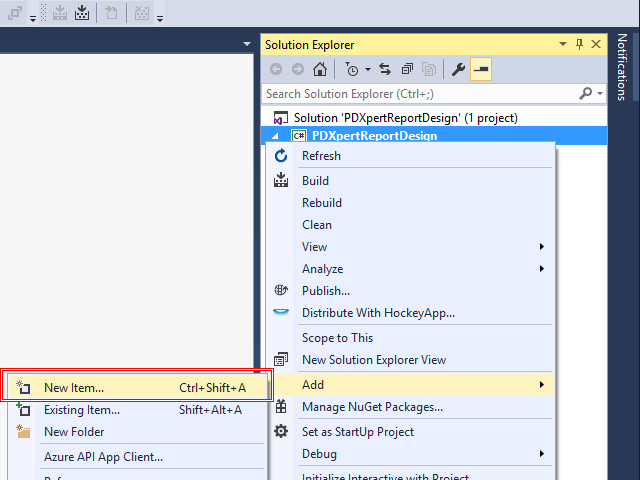Click the Back arrow in Solution Explorer
Image resolution: width=640 pixels, height=480 pixels.
point(276,69)
